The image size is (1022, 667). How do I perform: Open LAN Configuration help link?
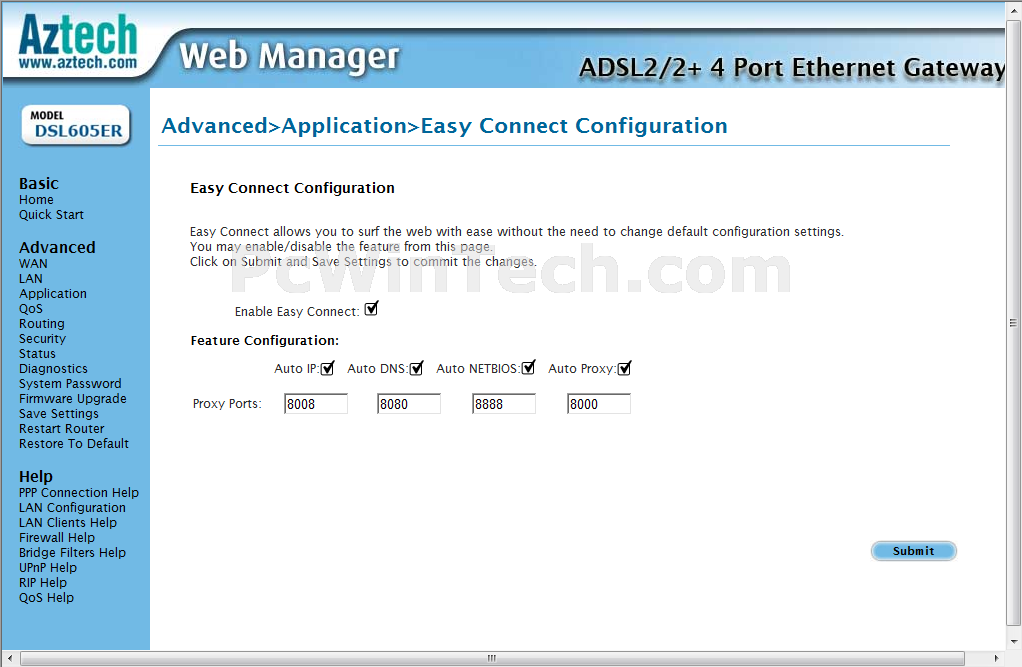pyautogui.click(x=72, y=507)
